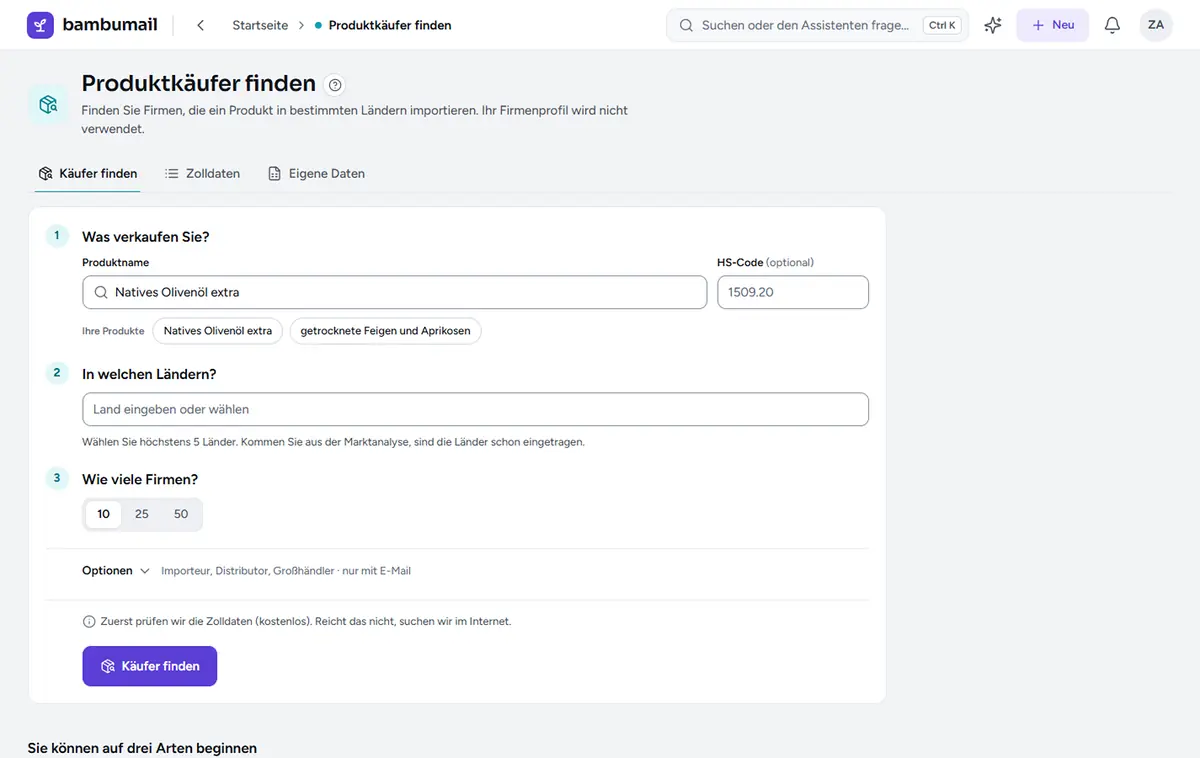This screenshot has height=758, width=1200.
Task: Open the country selection field
Action: (475, 409)
